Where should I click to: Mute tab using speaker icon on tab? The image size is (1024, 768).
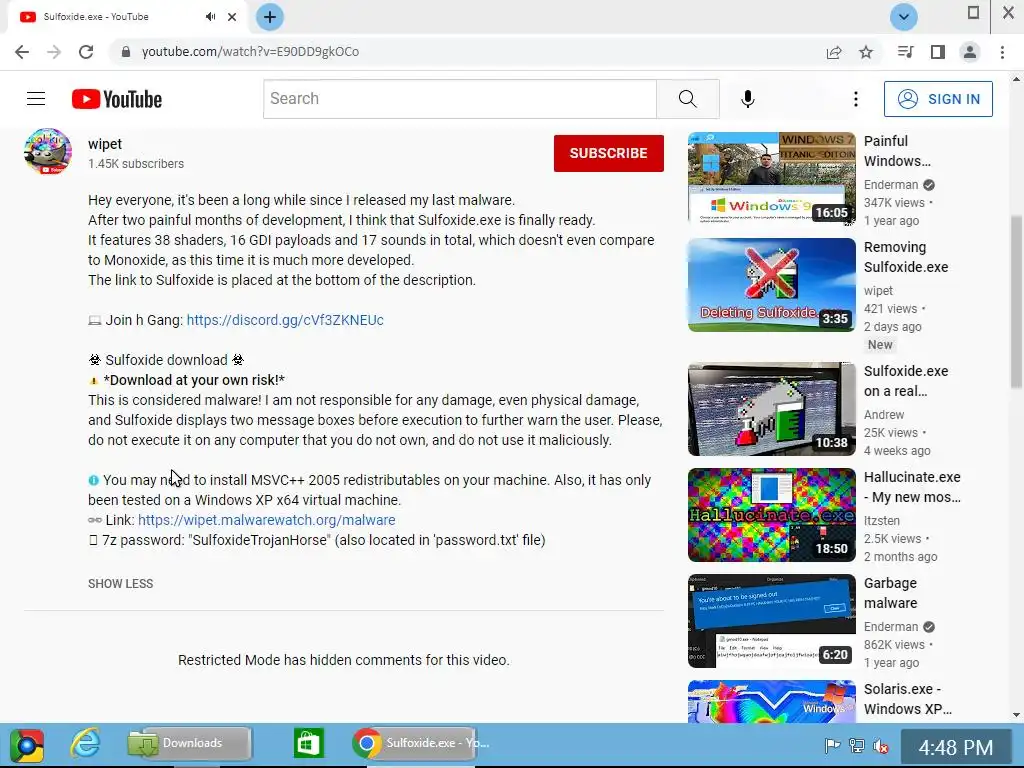[210, 17]
